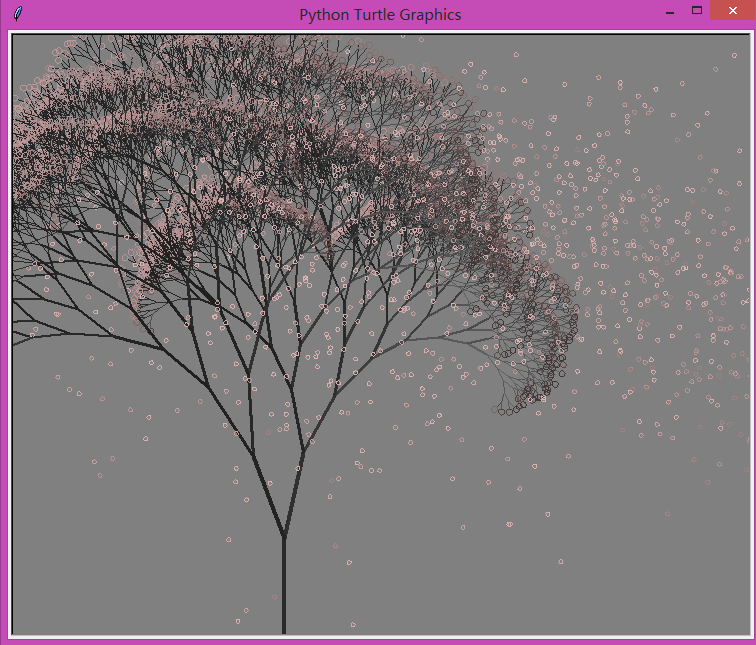Click the Python Turtle feather icon

(x=17, y=14)
